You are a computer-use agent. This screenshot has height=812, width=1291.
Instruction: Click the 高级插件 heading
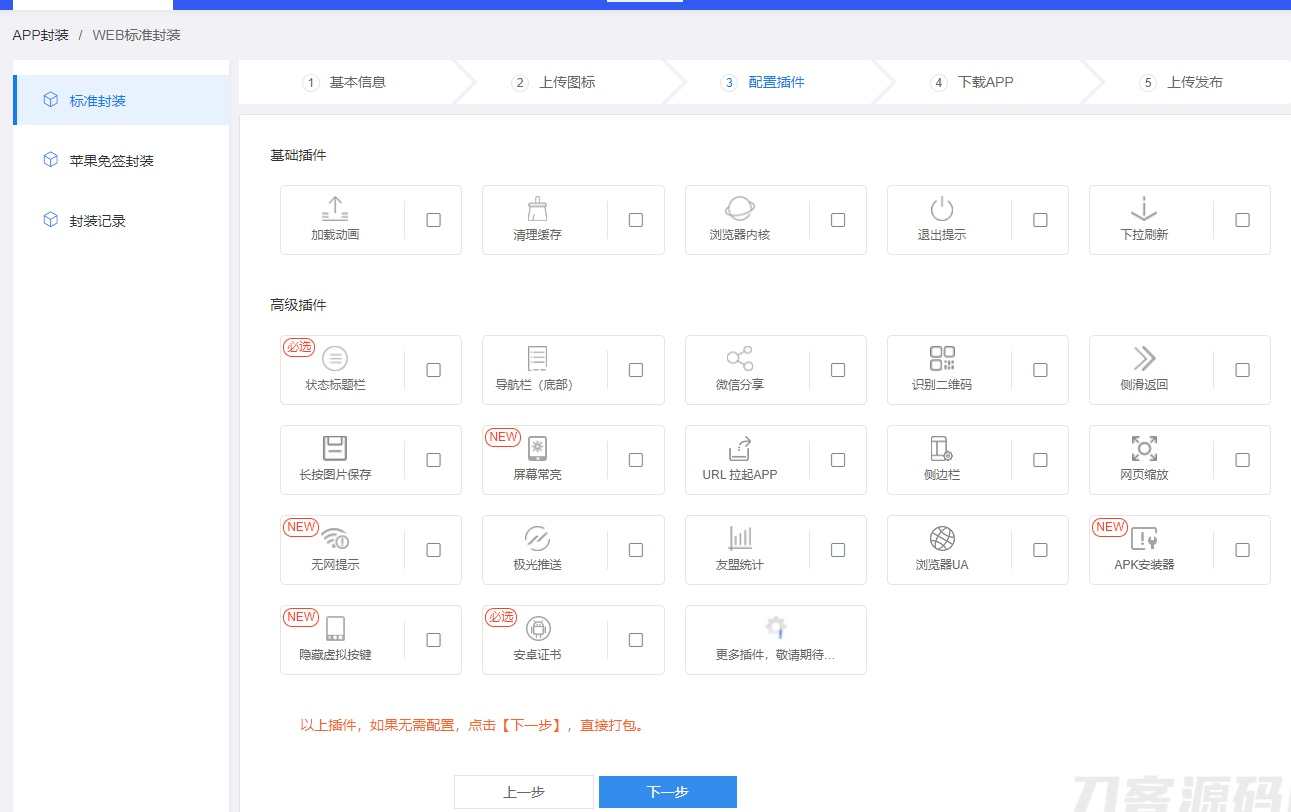298,305
